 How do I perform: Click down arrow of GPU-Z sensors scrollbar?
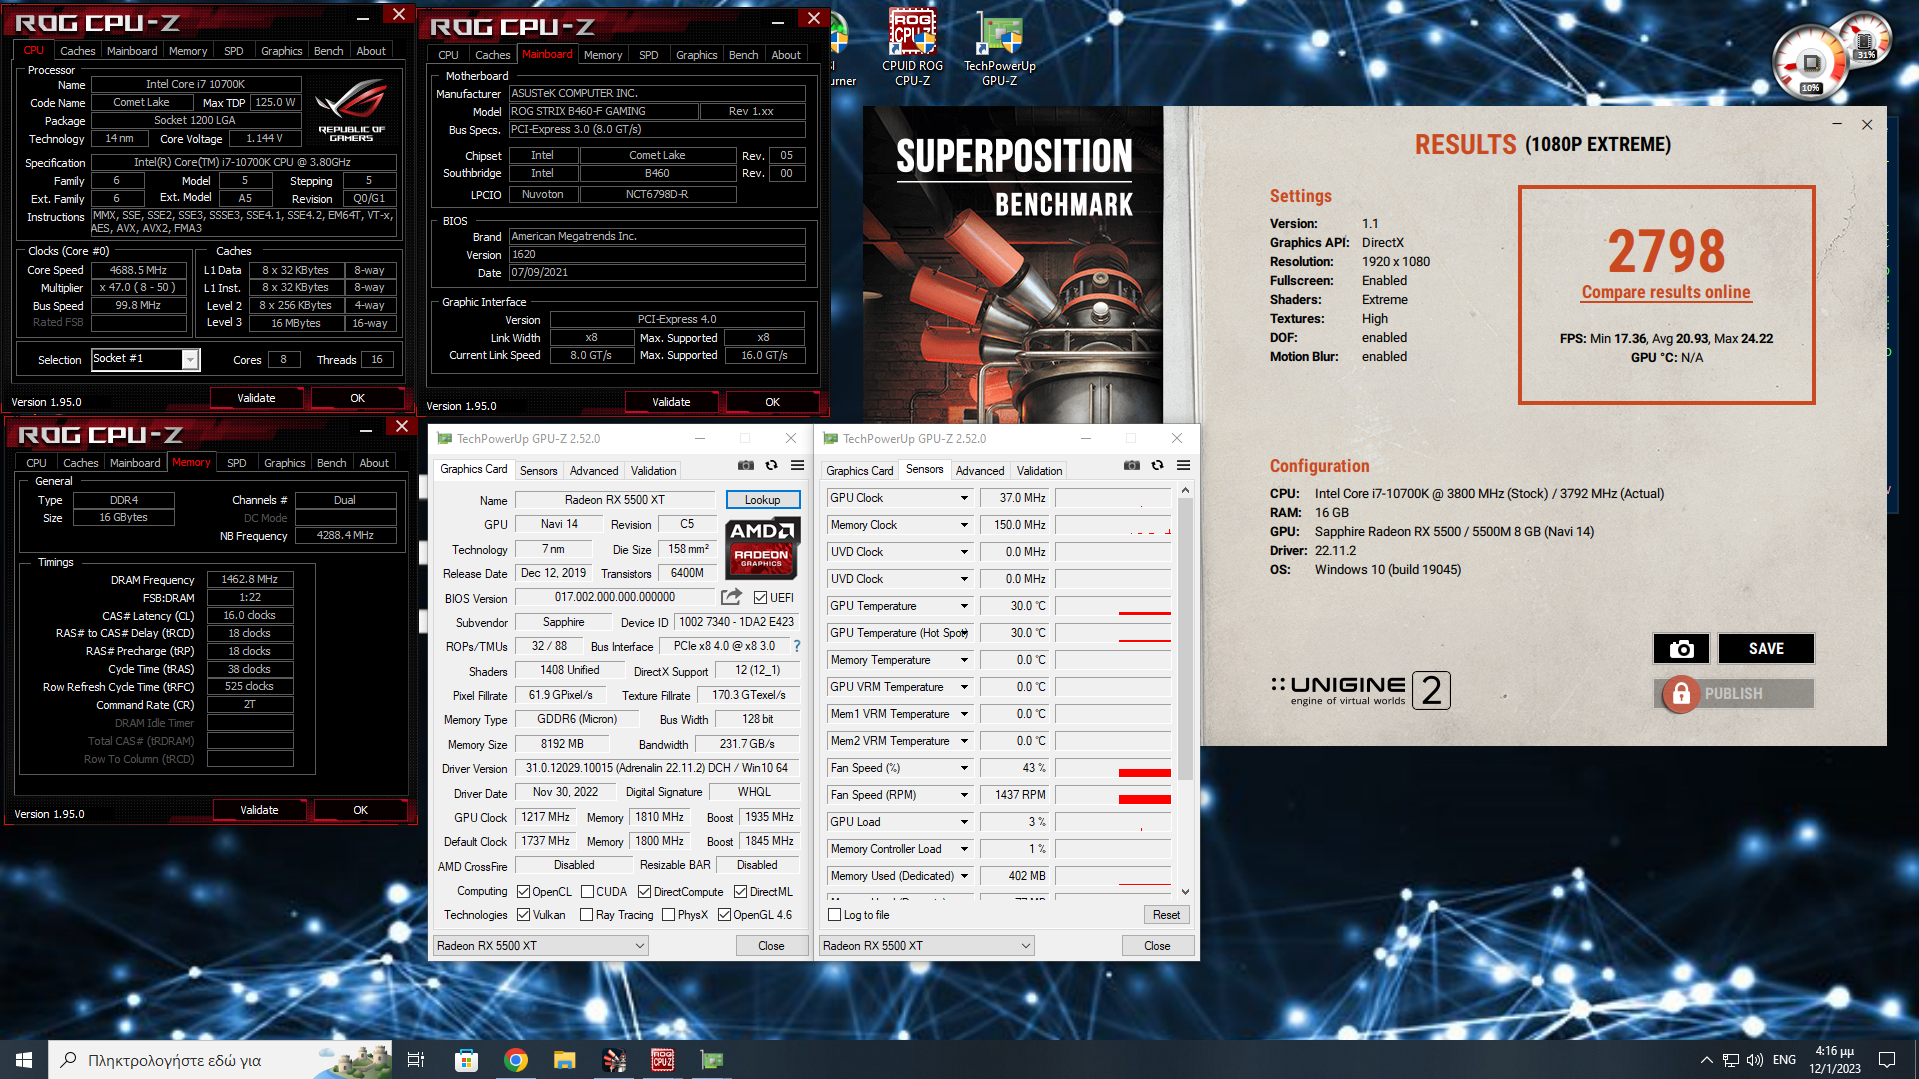click(x=1185, y=891)
